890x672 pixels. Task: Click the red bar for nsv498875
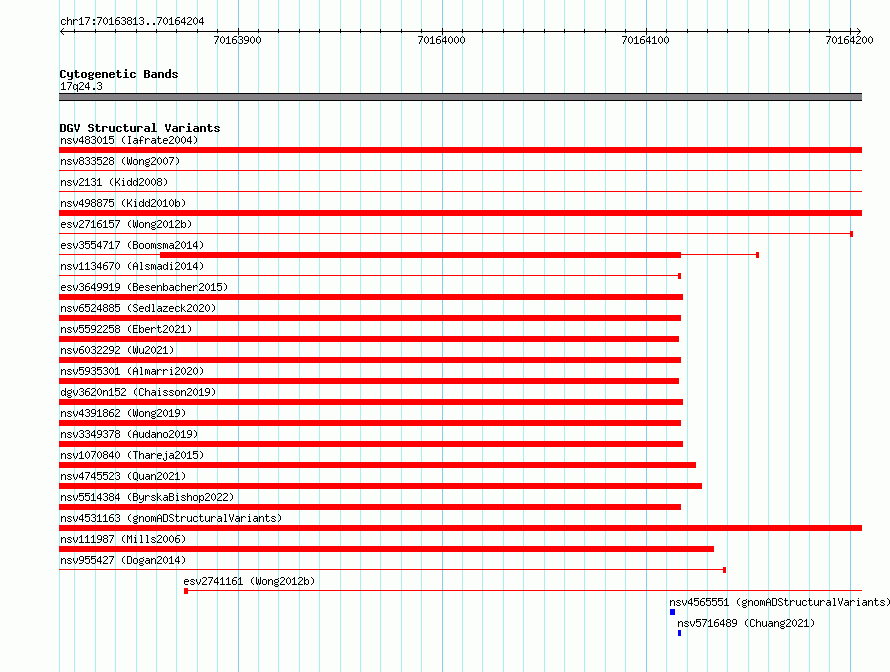click(x=460, y=213)
